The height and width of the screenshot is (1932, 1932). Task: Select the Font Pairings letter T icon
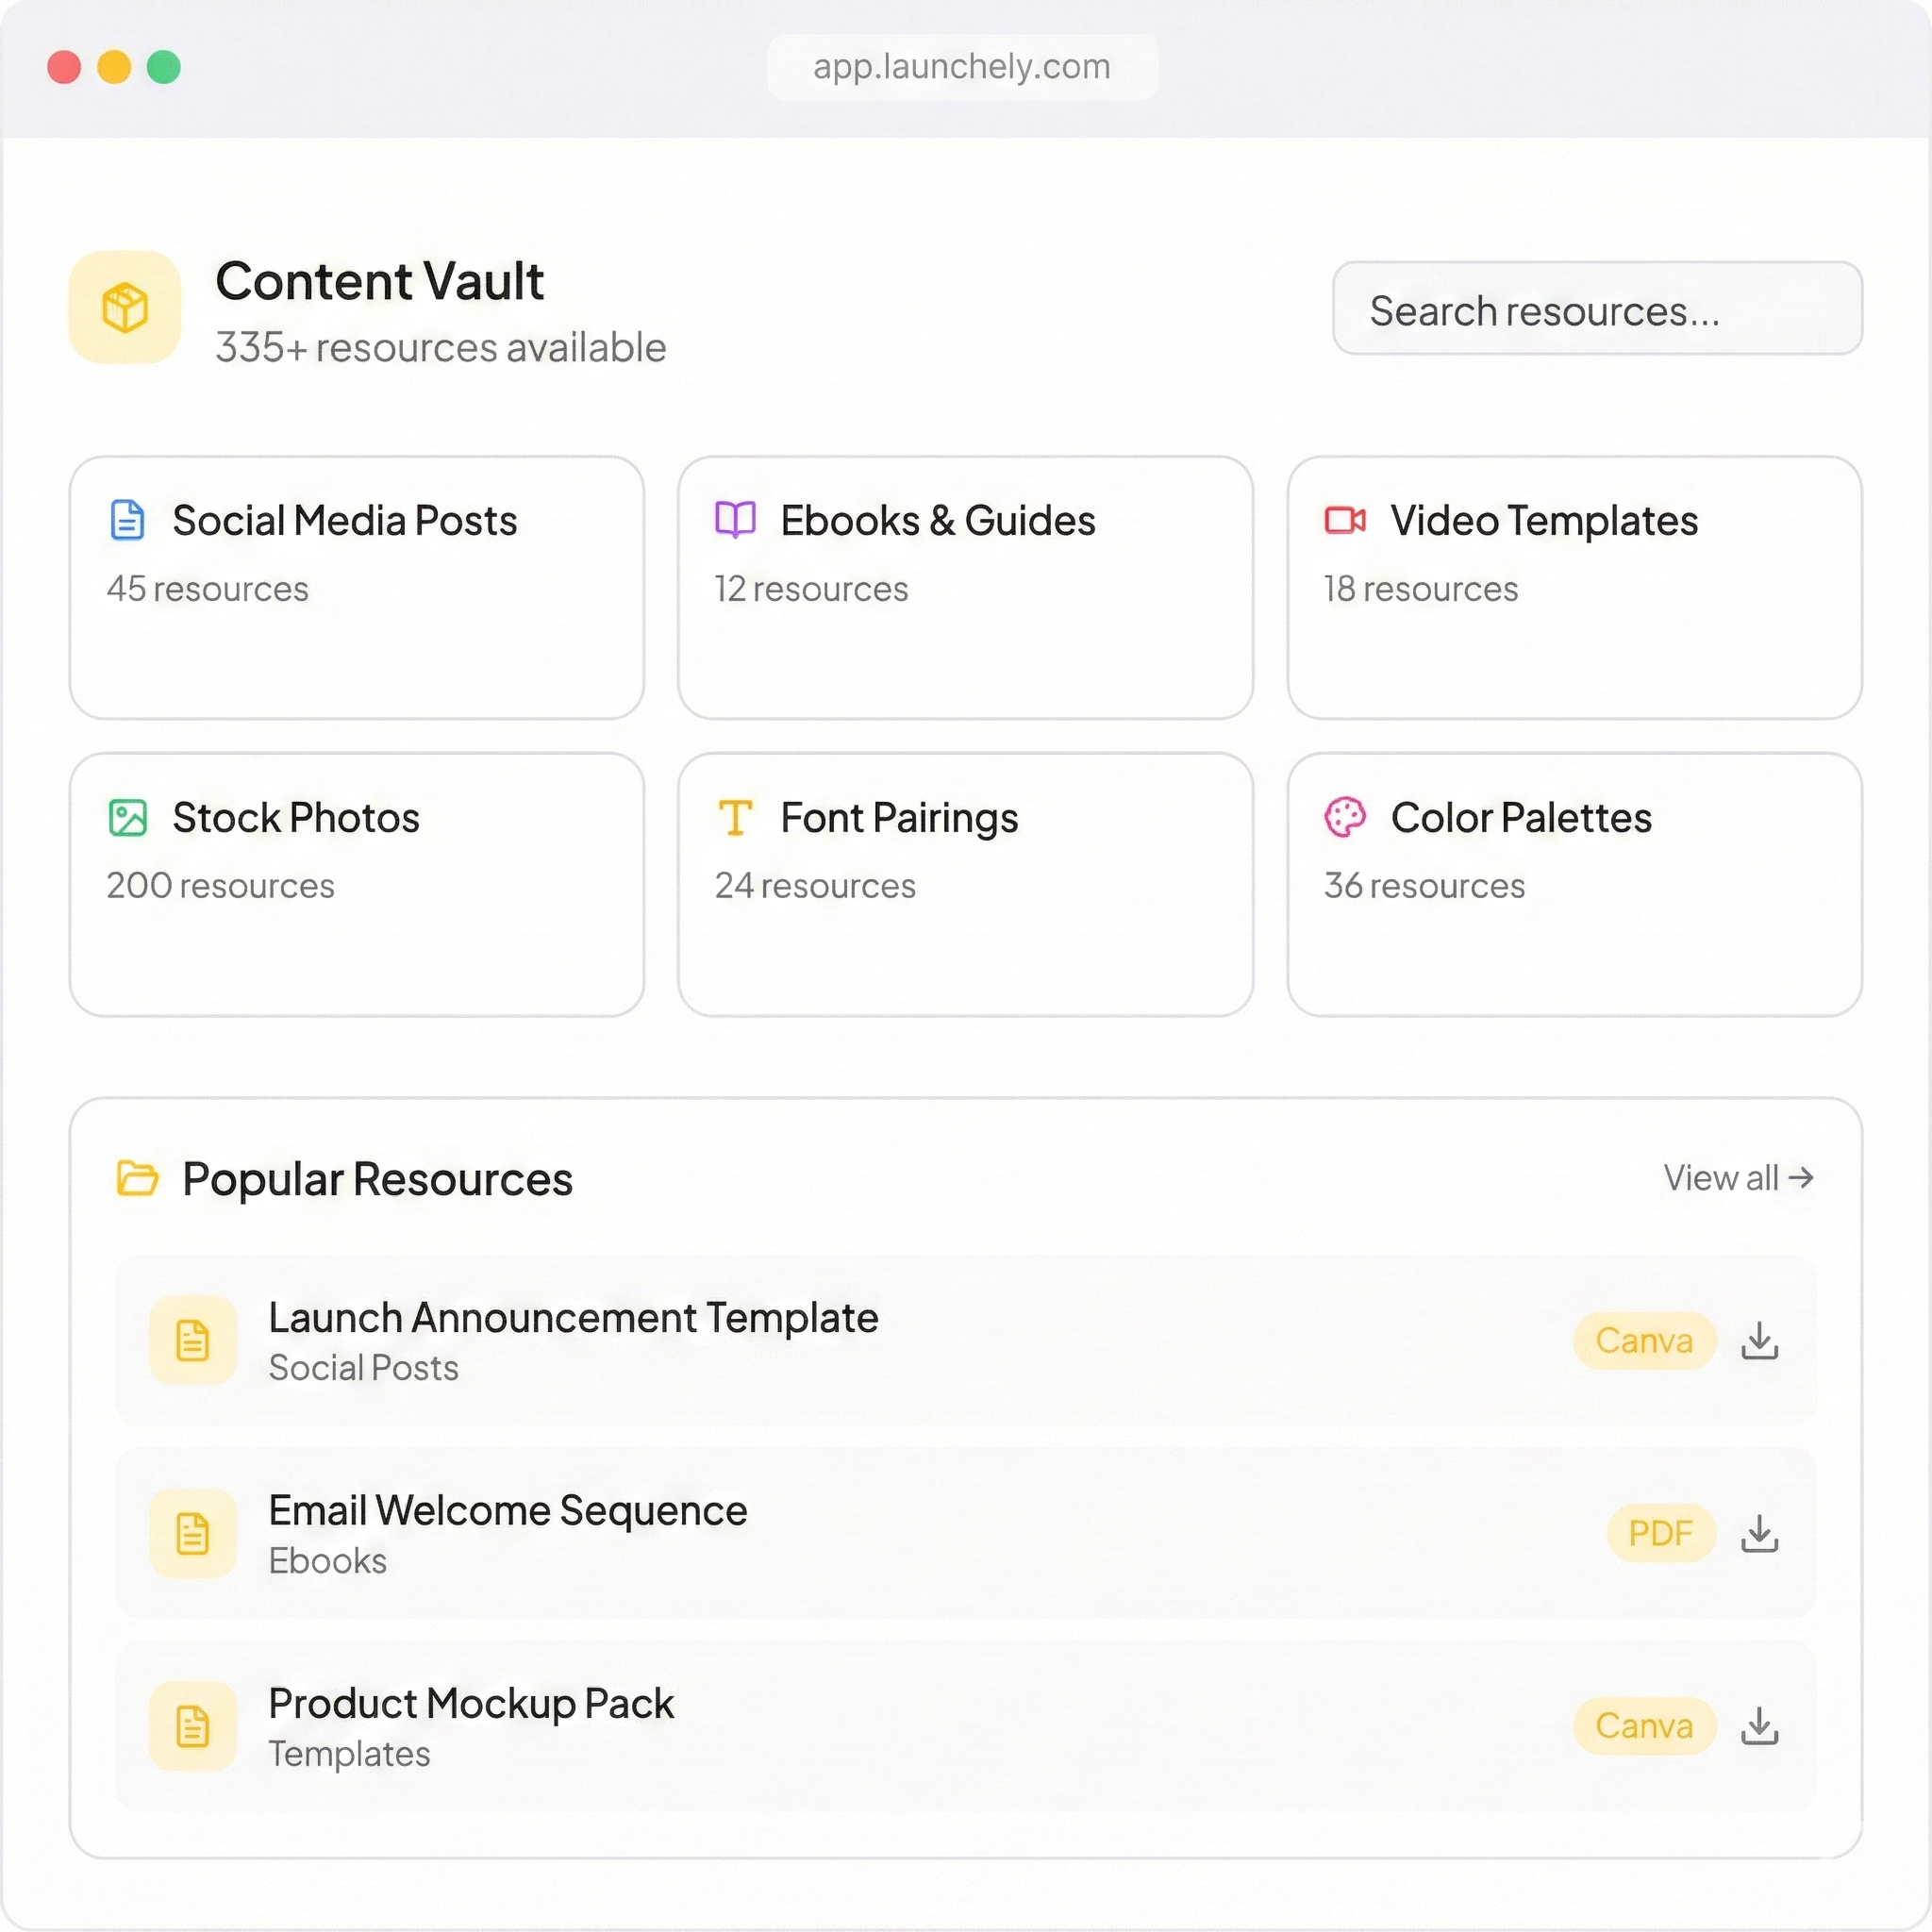pyautogui.click(x=735, y=817)
